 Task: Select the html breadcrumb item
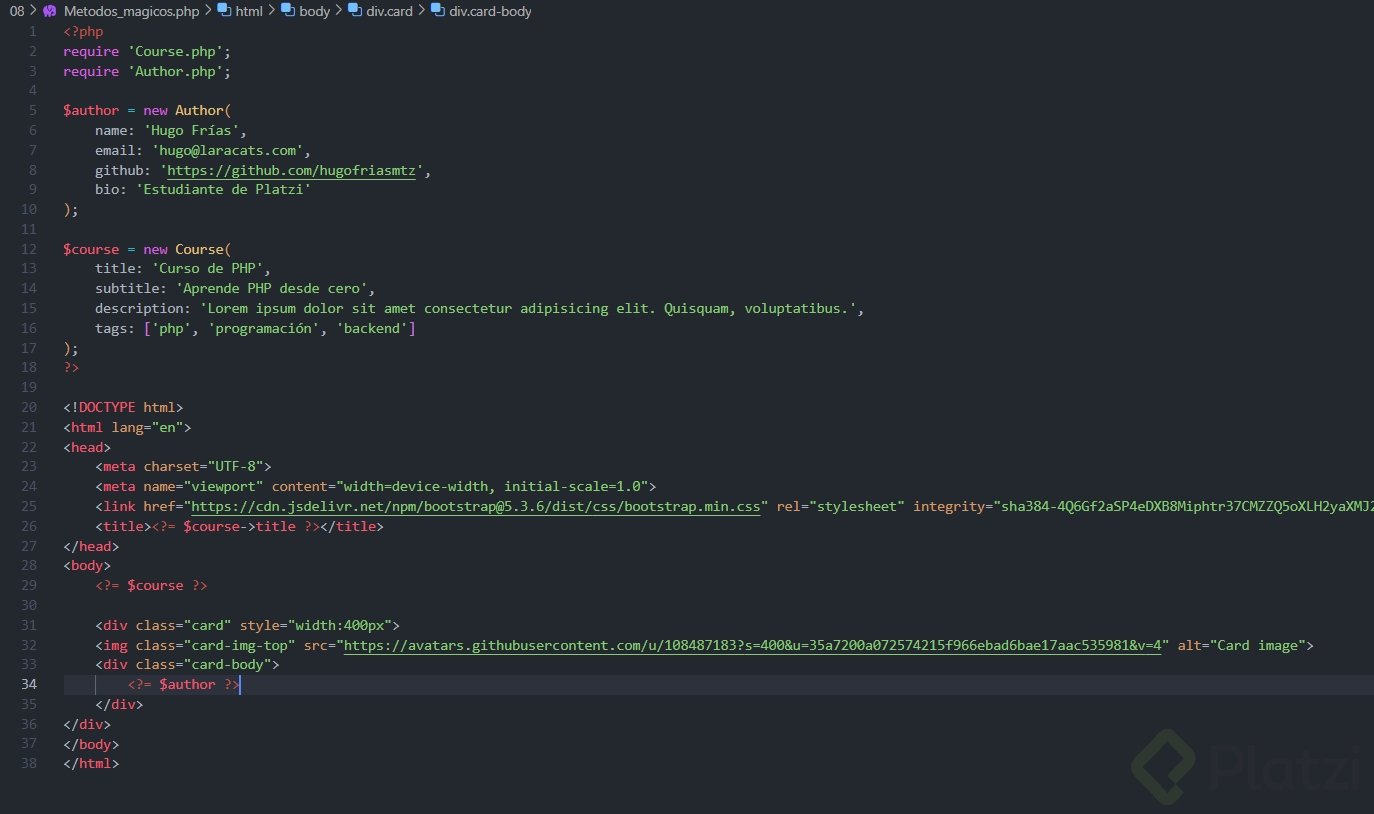point(249,11)
